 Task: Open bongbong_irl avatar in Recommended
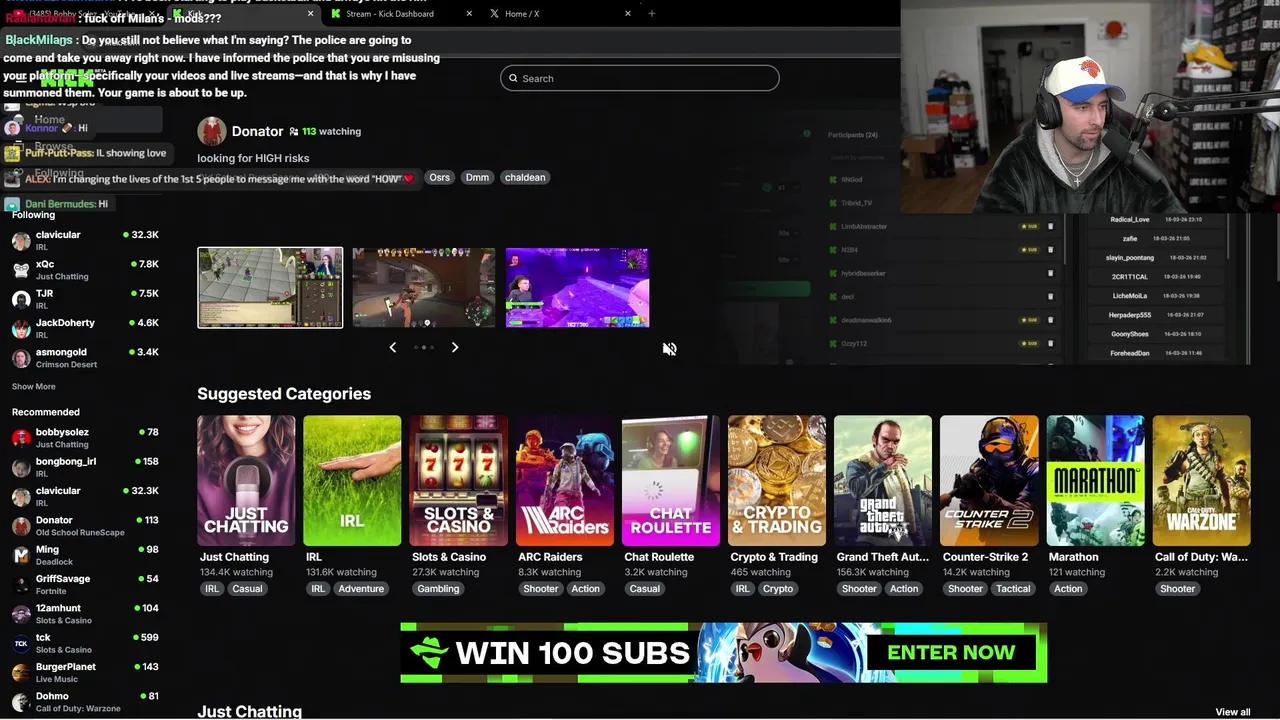pyautogui.click(x=20, y=468)
